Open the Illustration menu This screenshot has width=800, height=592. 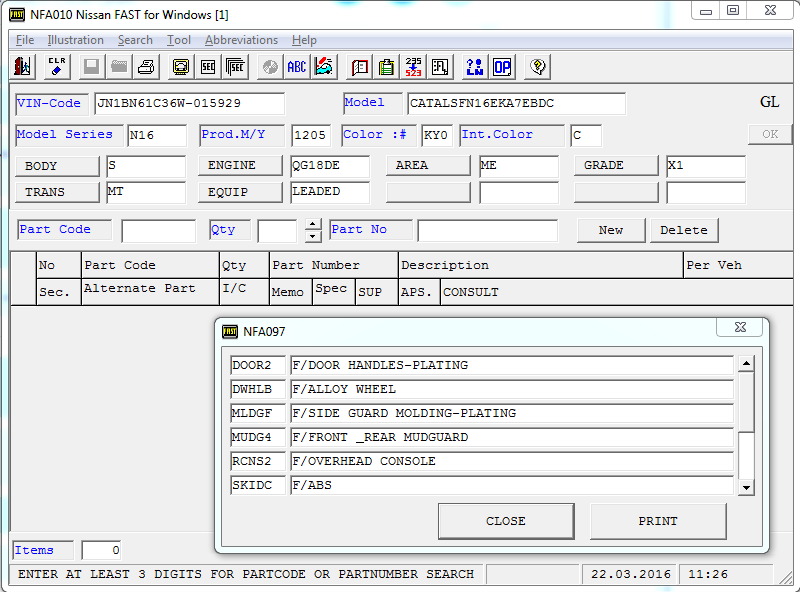click(76, 40)
